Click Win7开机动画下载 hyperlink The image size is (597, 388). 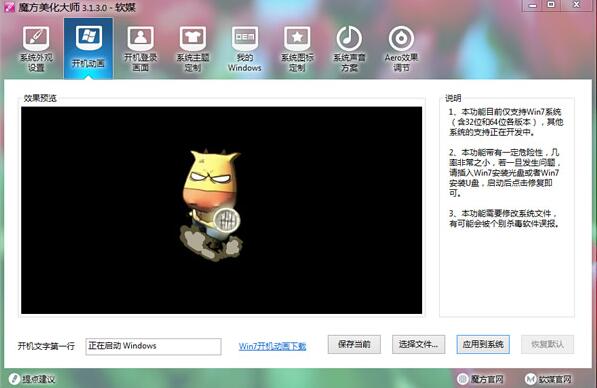click(272, 346)
